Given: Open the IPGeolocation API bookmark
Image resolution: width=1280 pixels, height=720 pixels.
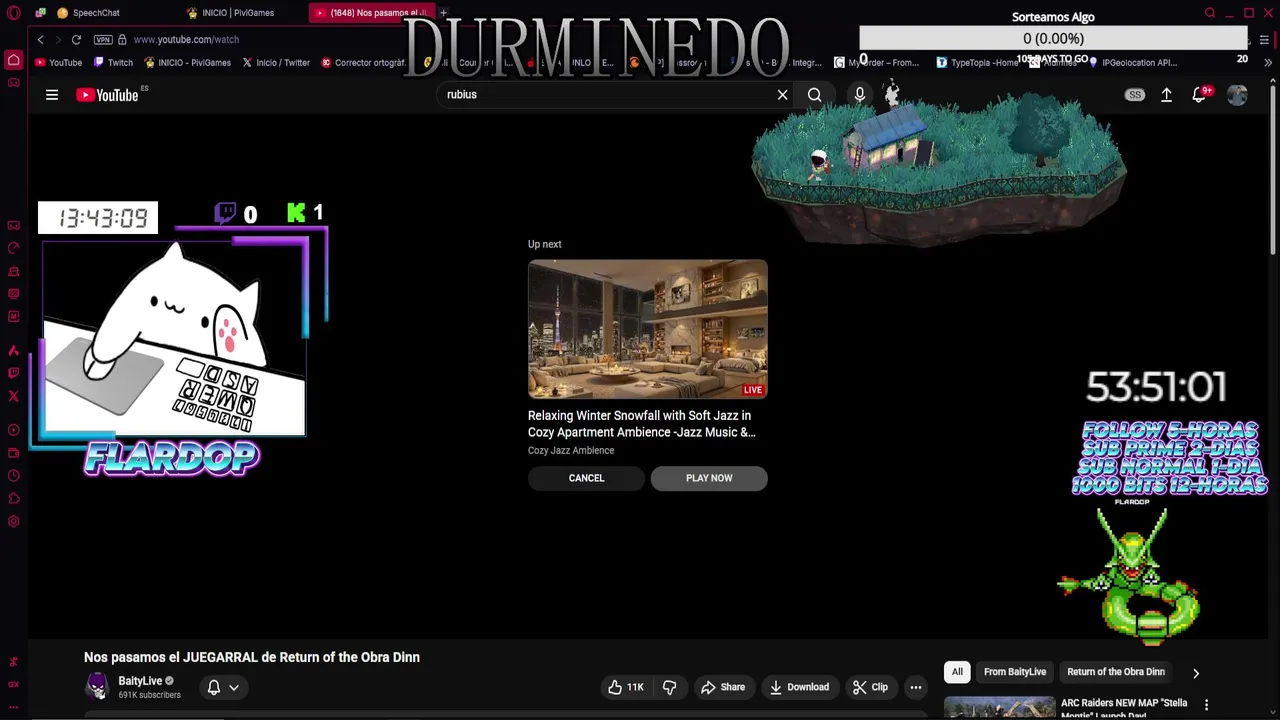Looking at the screenshot, I should (1132, 62).
